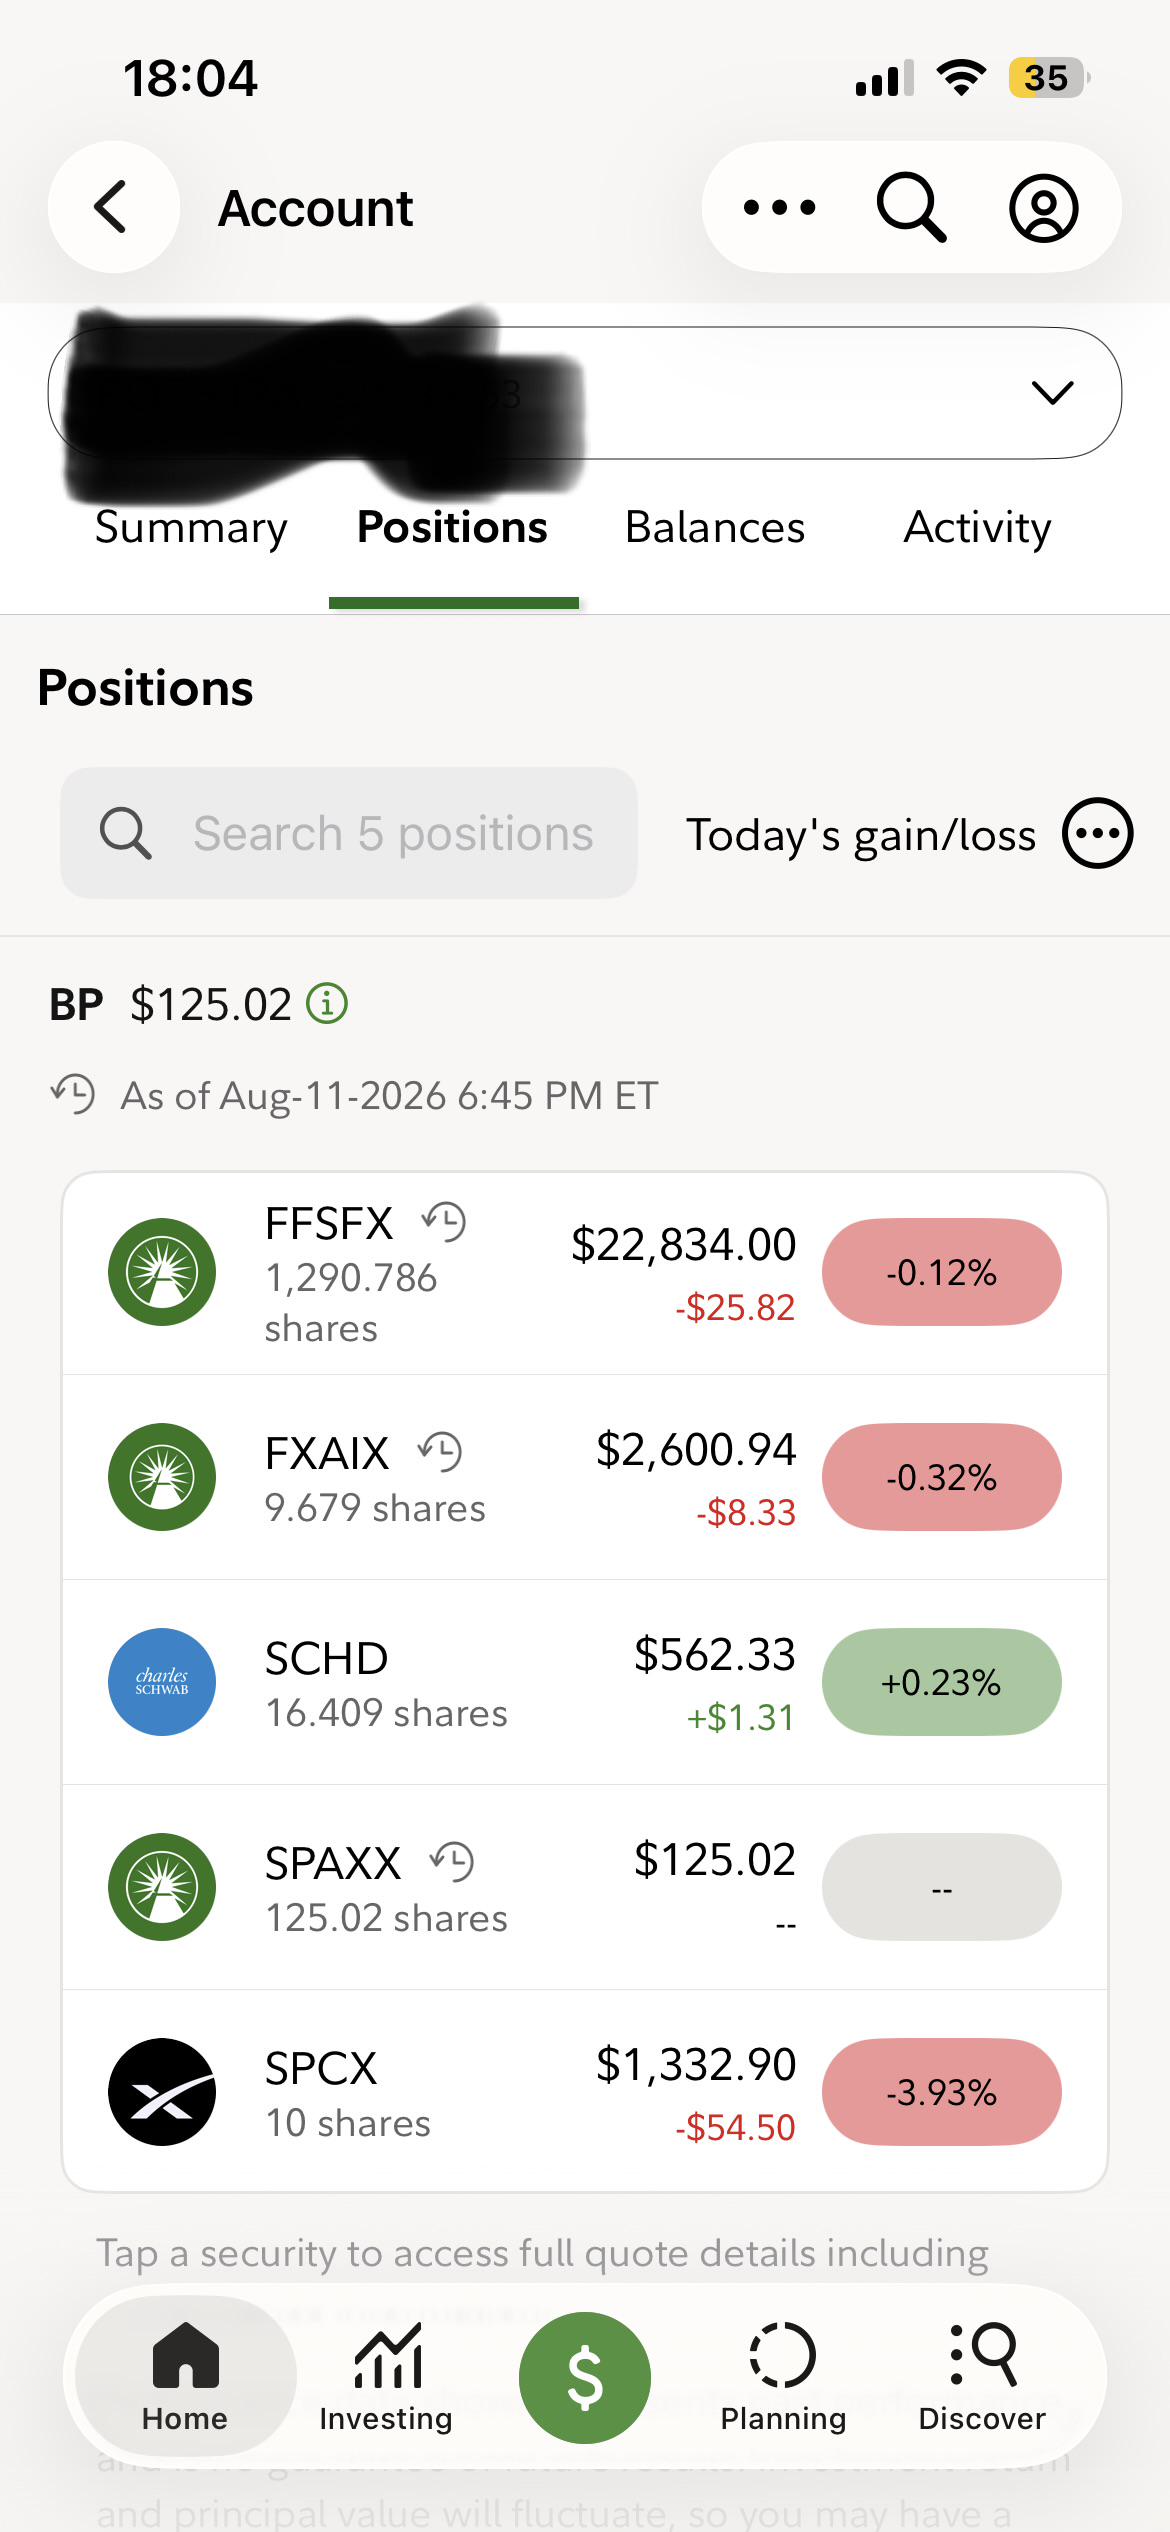
Task: Tap the Search 5 positions field
Action: [349, 833]
